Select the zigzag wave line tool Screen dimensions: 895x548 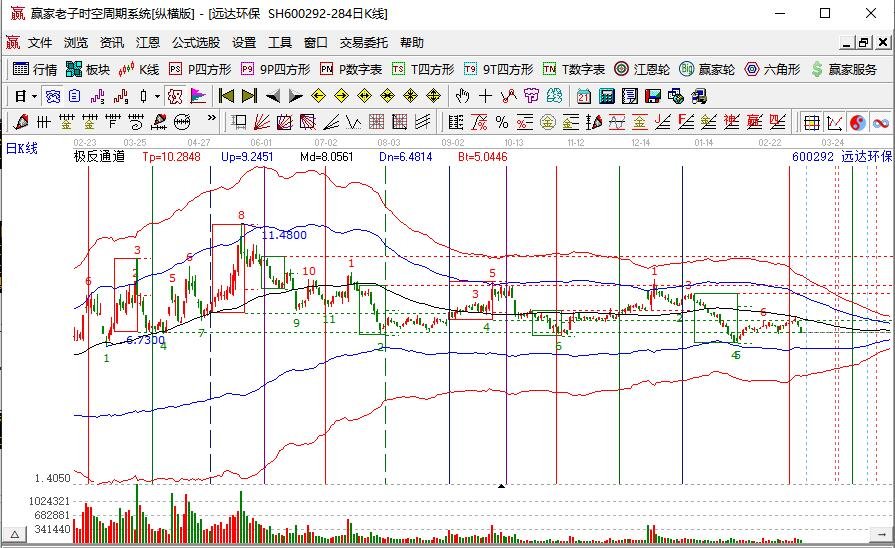pyautogui.click(x=353, y=122)
